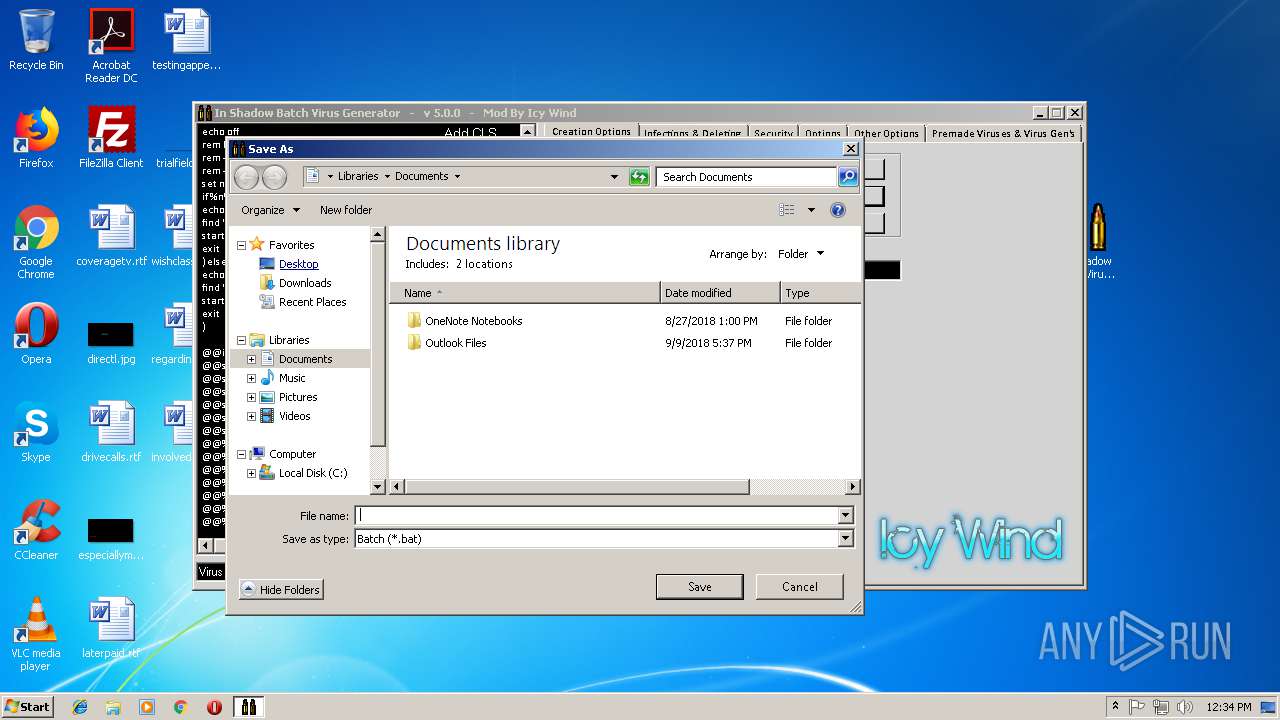Launch FileZilla Client desktop shortcut
The image size is (1280, 720).
tap(111, 138)
